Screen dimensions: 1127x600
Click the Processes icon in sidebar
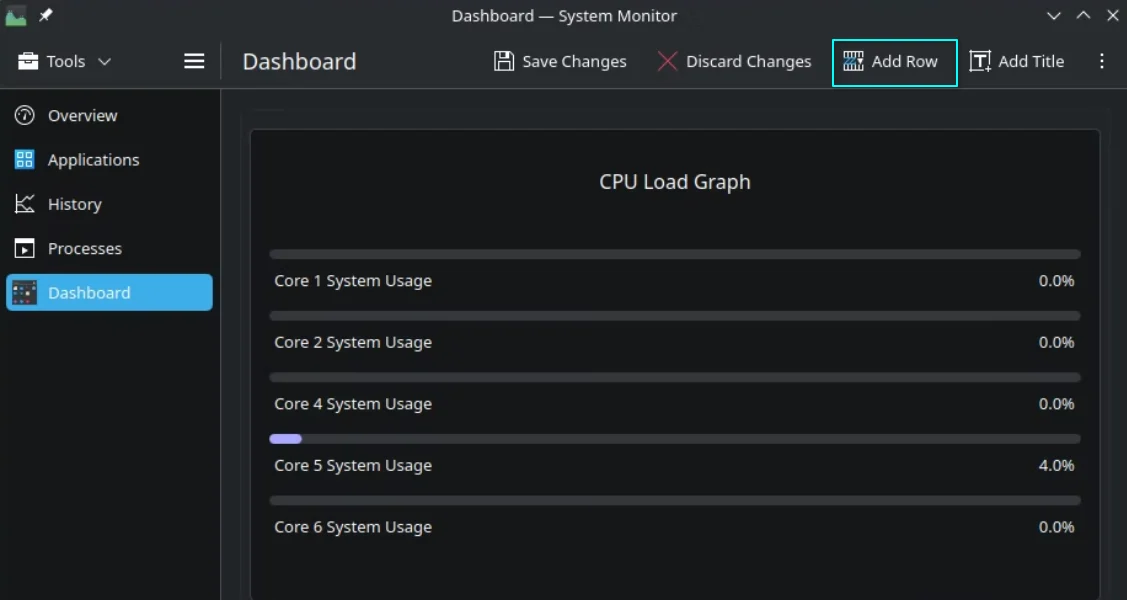[x=24, y=249]
